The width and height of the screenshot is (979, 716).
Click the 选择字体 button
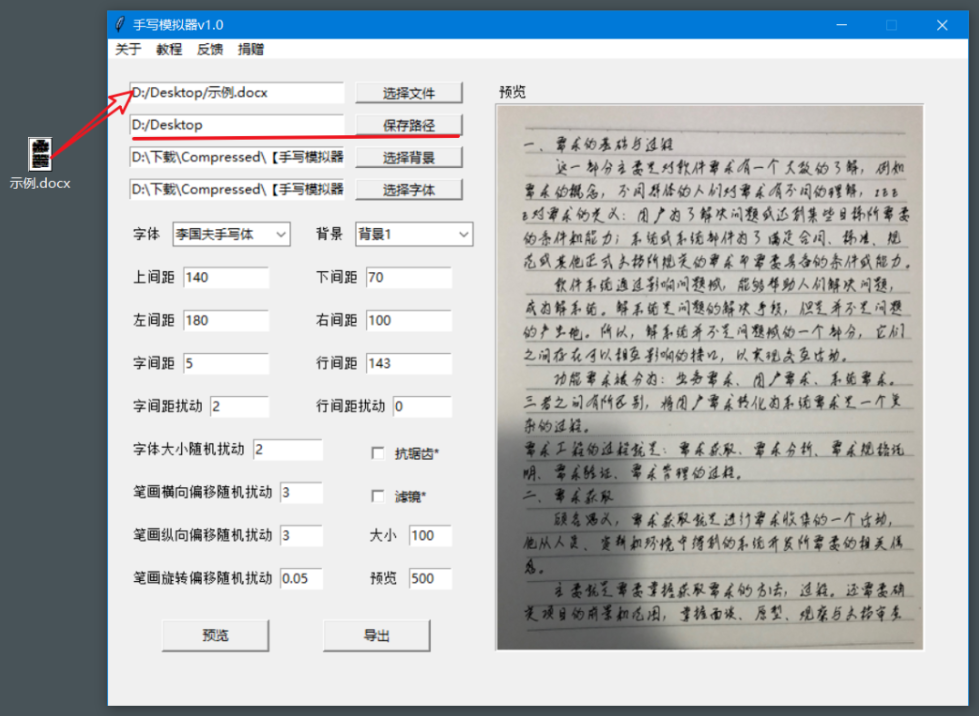409,190
